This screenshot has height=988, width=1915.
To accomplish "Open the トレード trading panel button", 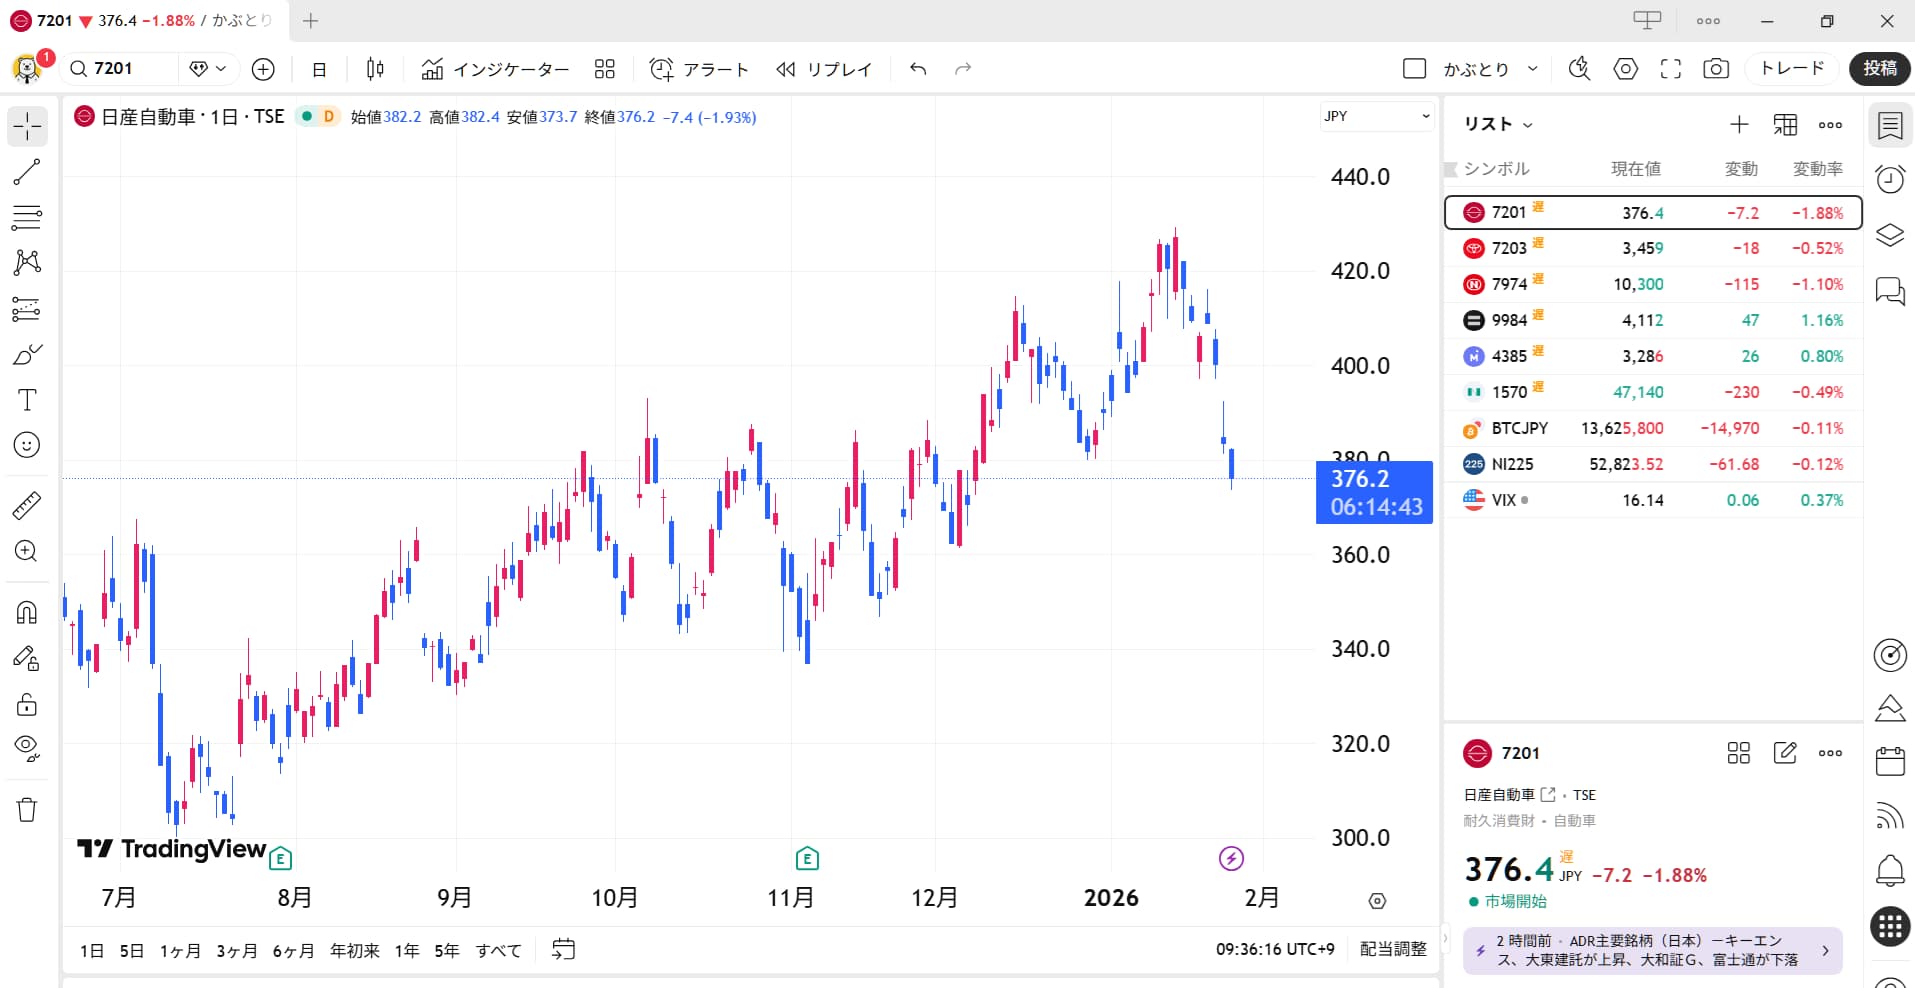I will click(1792, 68).
